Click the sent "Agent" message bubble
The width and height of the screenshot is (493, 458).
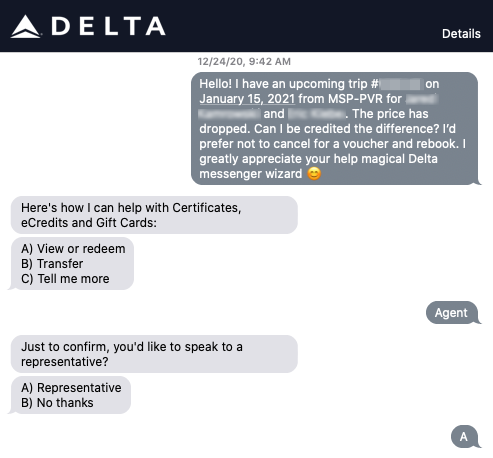coord(452,313)
